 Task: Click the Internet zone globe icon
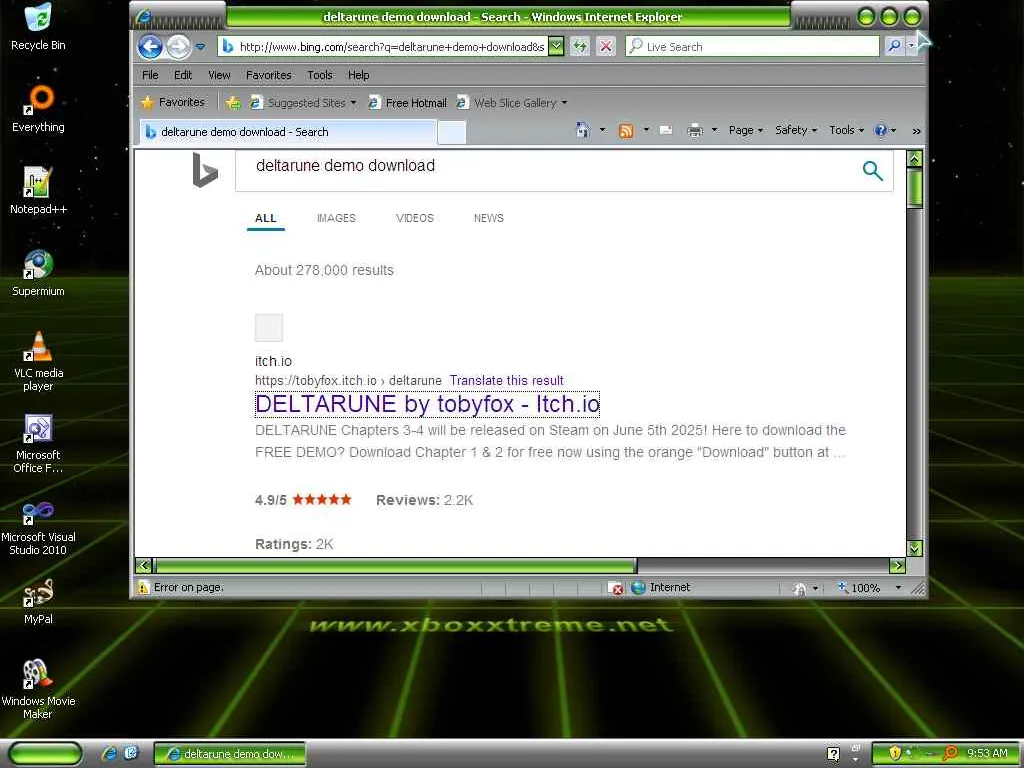coord(638,587)
